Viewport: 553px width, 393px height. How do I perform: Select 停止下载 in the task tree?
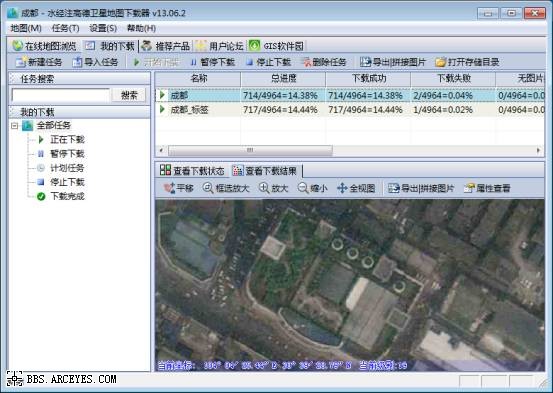[67, 182]
